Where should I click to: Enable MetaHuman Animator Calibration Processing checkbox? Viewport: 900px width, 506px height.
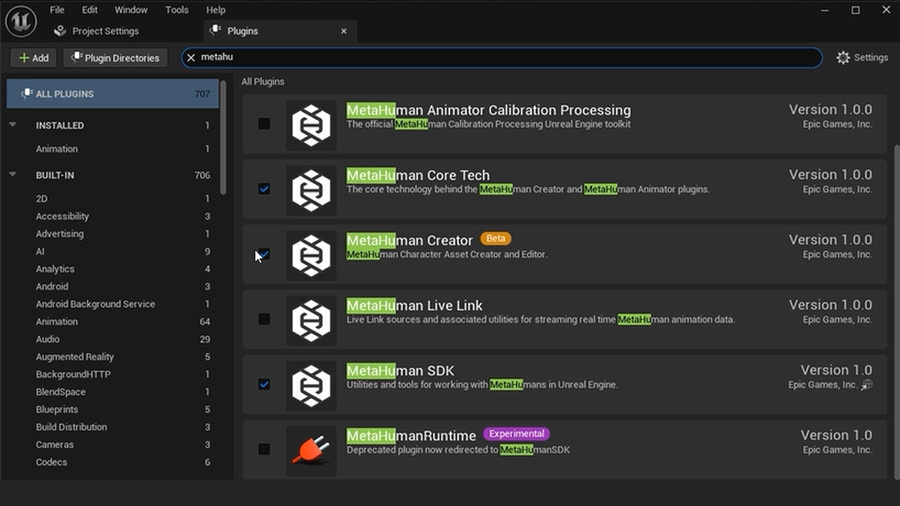tap(264, 124)
